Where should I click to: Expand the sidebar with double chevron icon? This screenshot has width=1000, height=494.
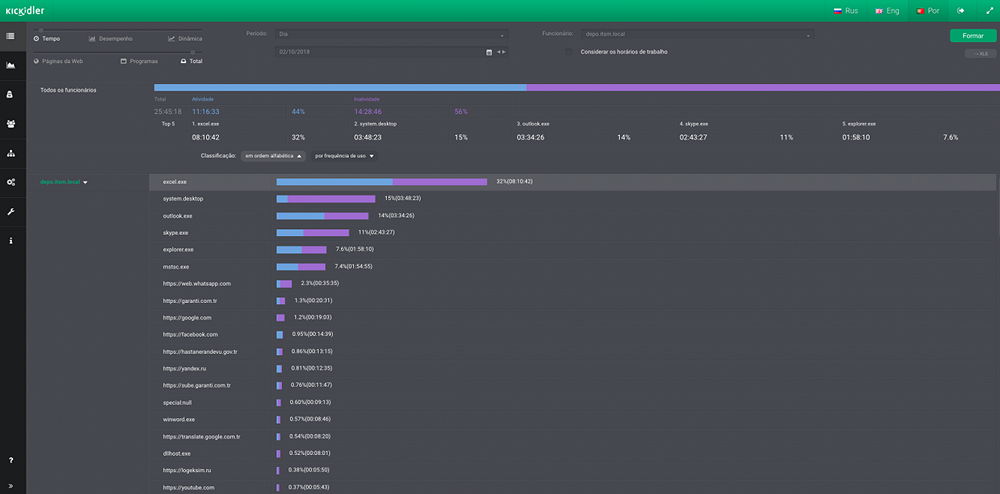[x=11, y=486]
